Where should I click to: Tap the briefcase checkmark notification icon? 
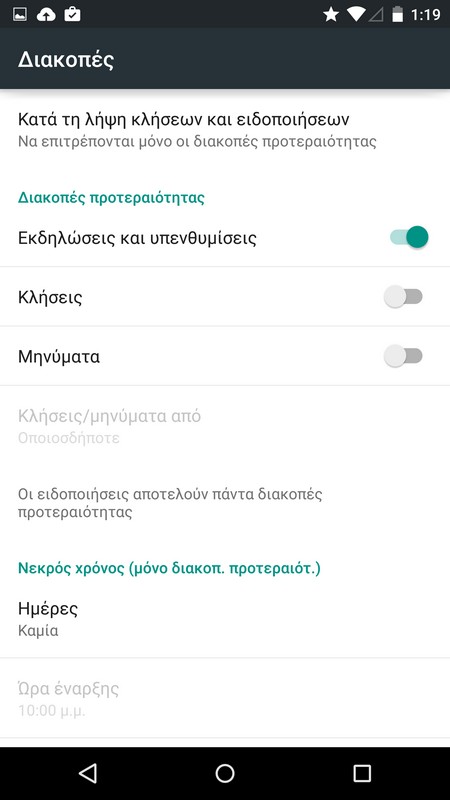click(x=72, y=14)
